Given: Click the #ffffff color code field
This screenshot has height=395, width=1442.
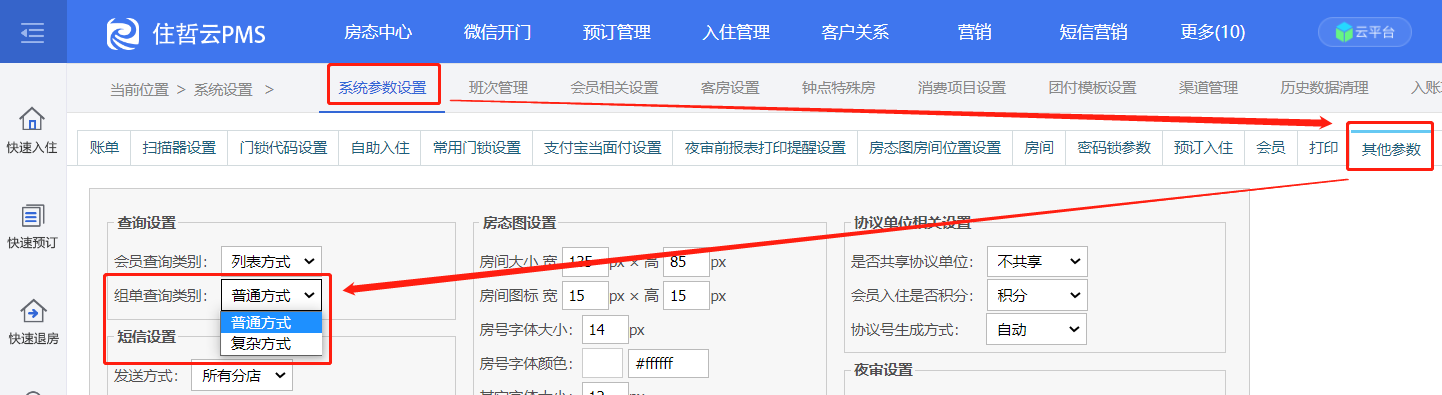Looking at the screenshot, I should coord(668,363).
